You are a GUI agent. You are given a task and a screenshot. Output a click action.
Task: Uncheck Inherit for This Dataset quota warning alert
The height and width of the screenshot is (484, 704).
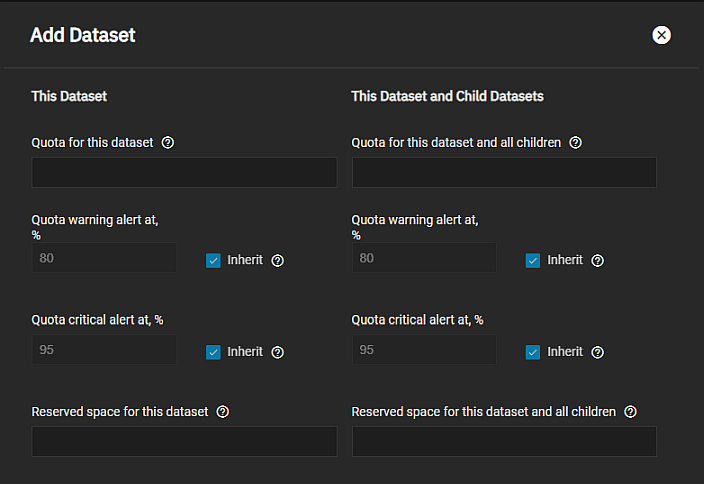click(x=213, y=260)
